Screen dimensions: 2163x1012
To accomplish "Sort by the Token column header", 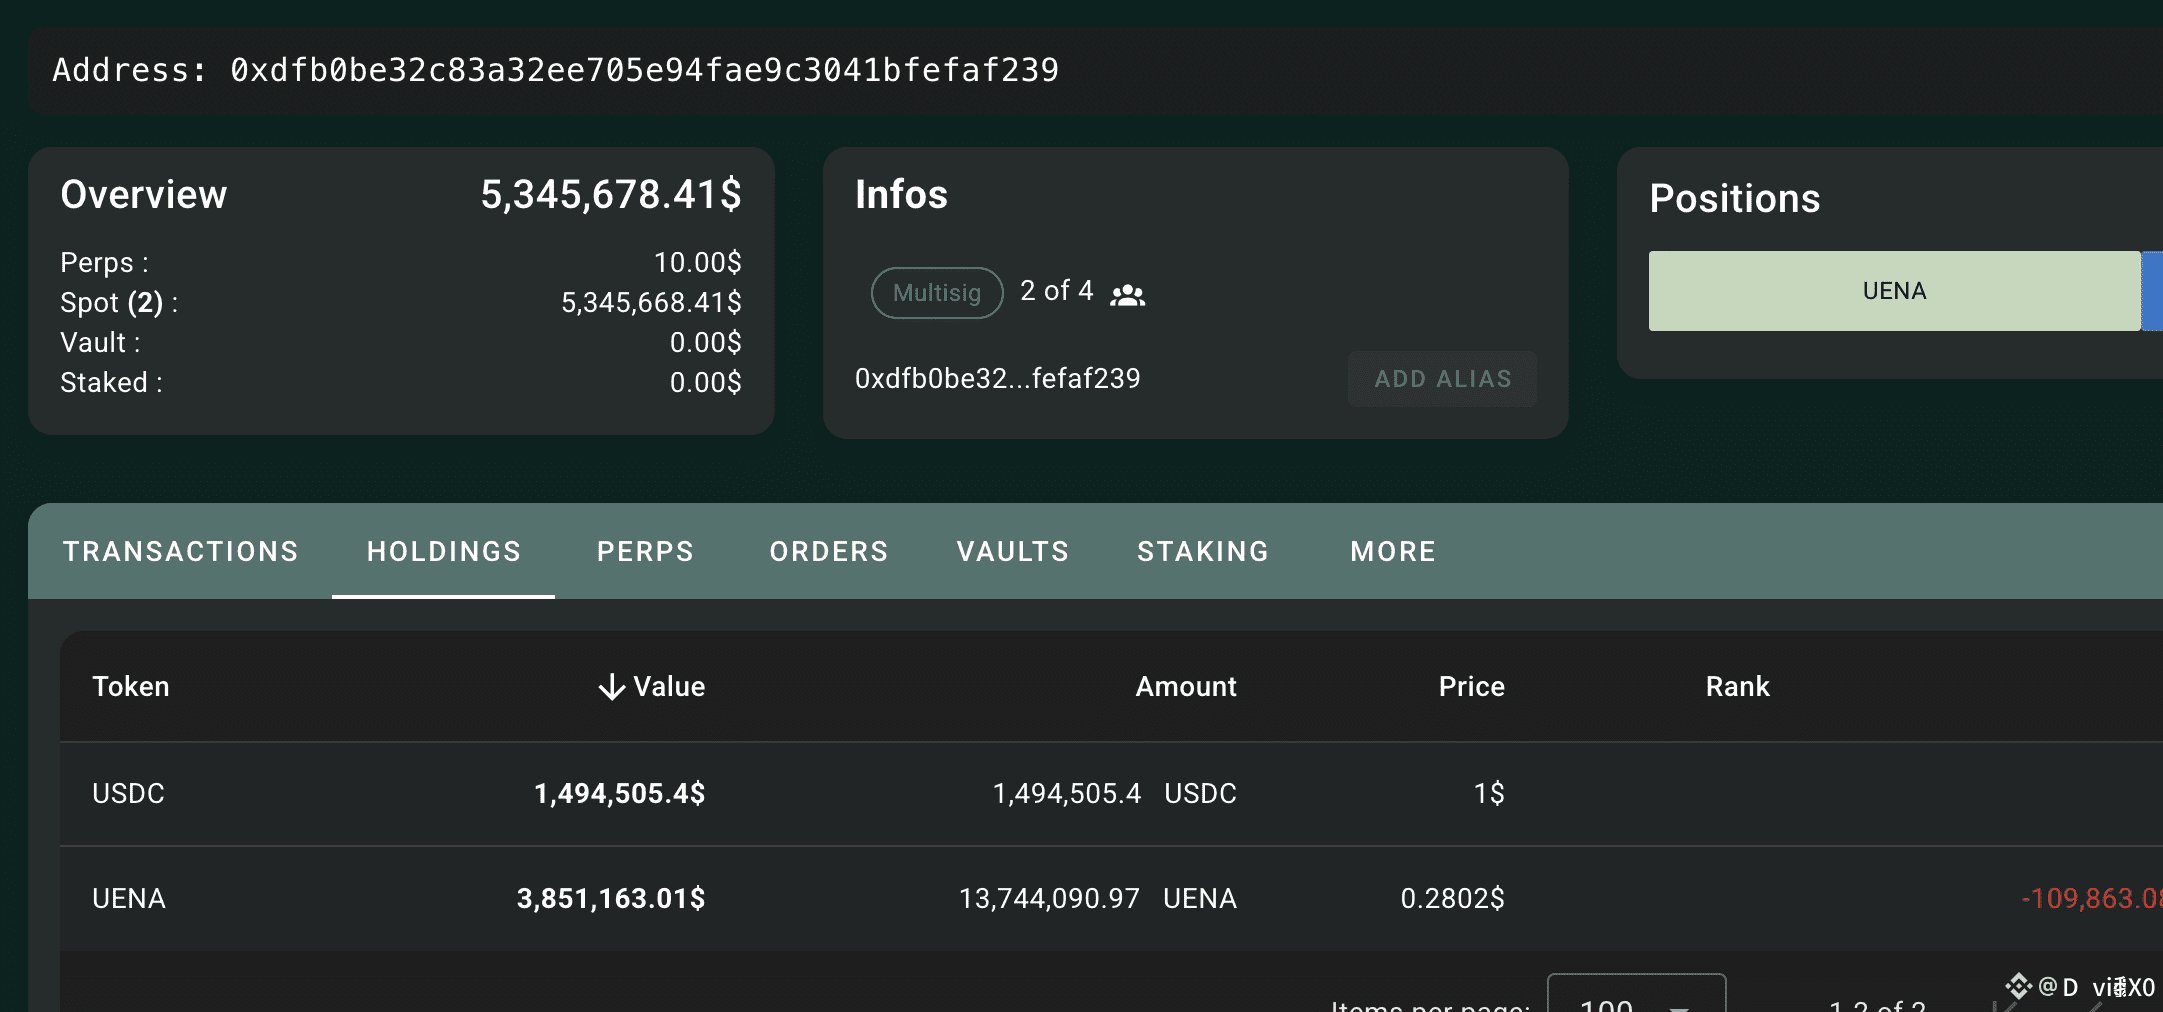I will pos(131,687).
